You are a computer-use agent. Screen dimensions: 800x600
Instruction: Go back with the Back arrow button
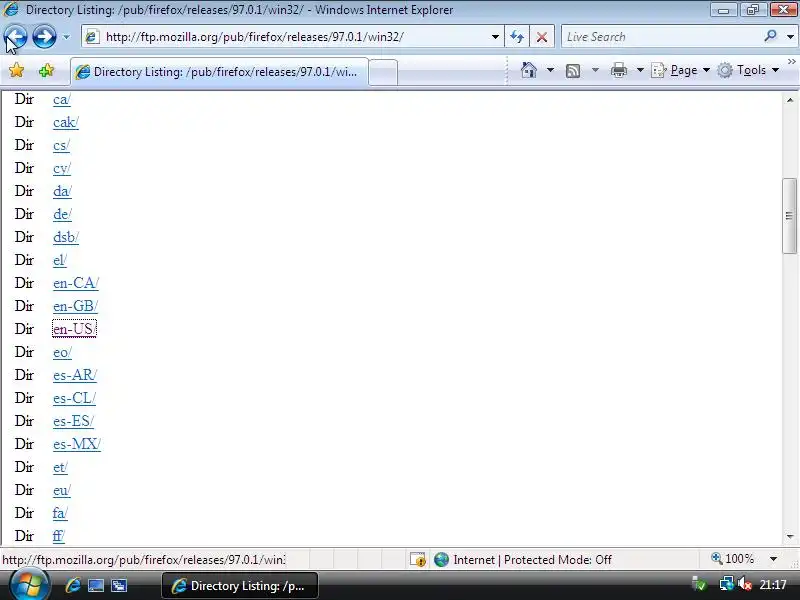click(15, 37)
